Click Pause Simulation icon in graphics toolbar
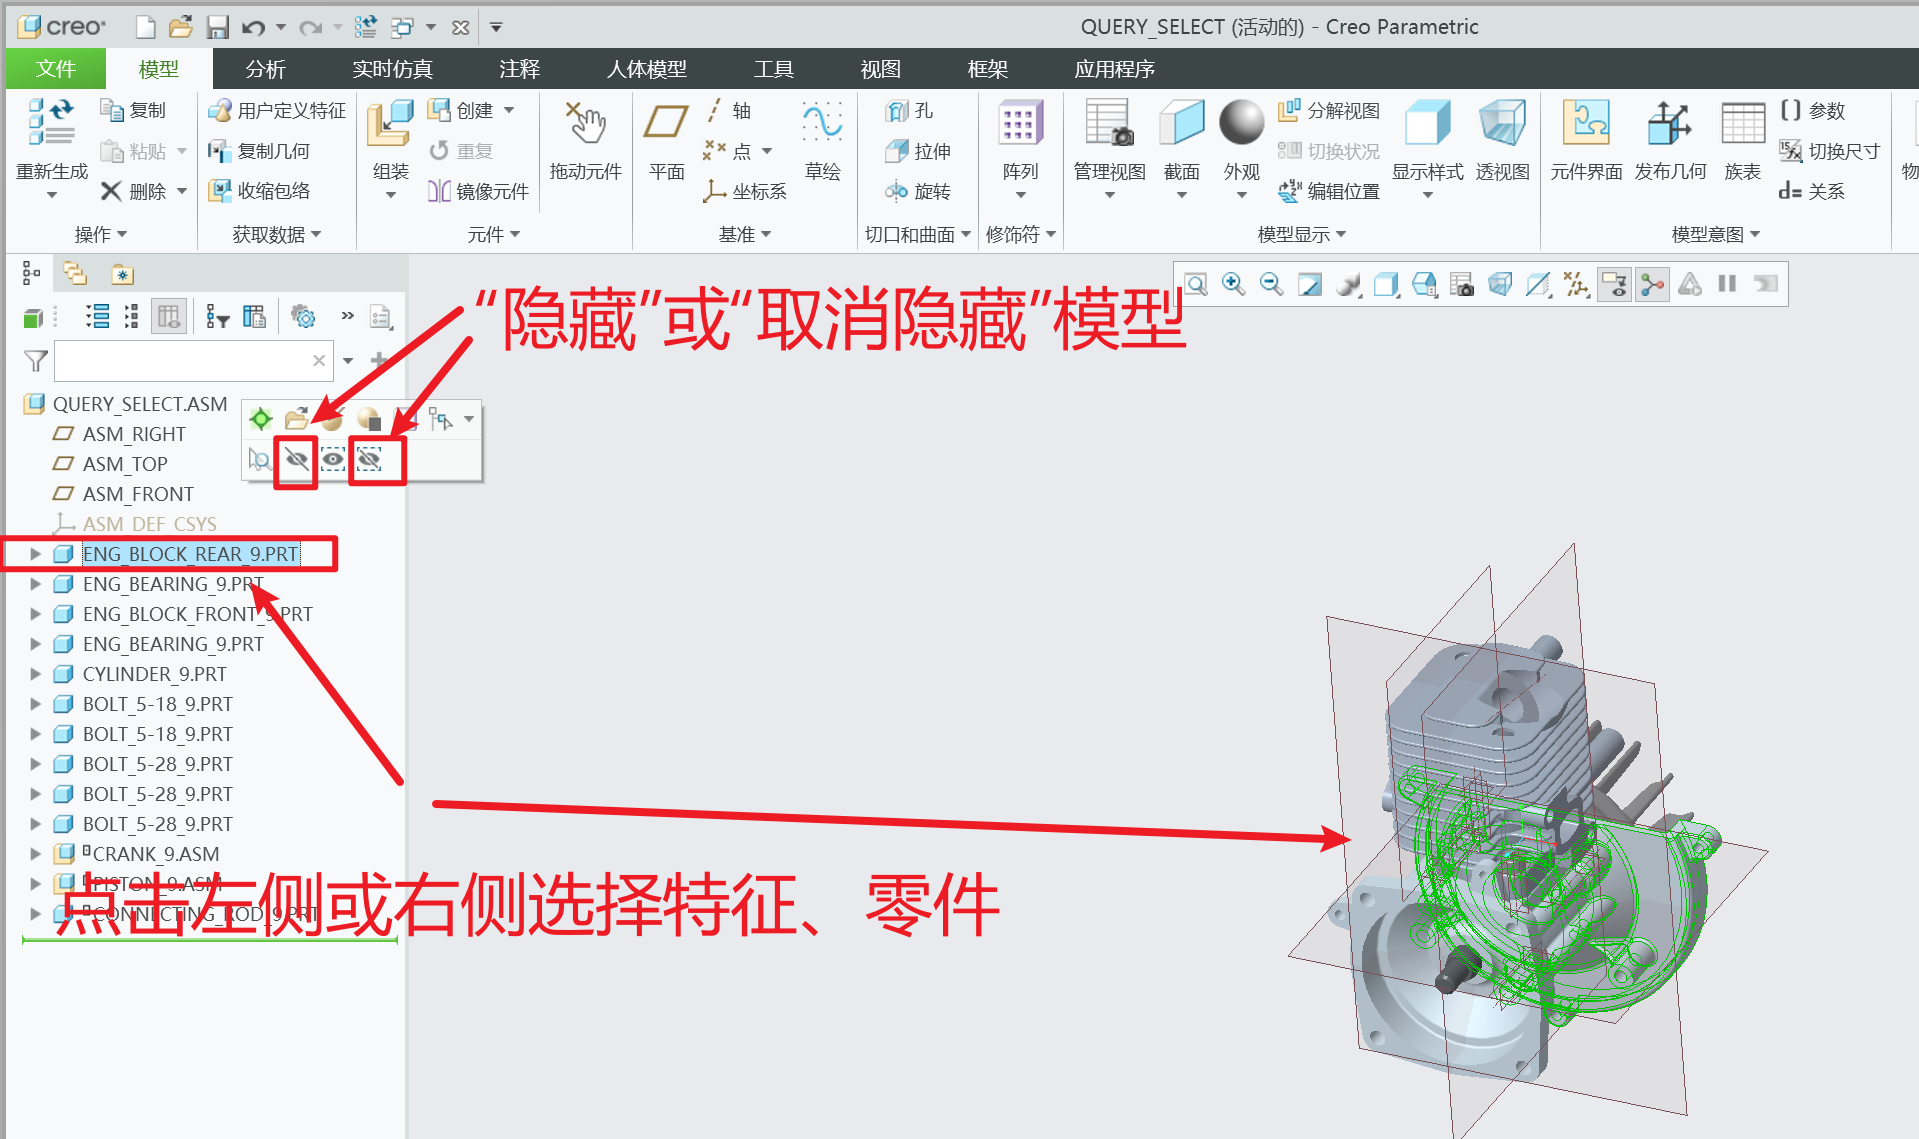1919x1139 pixels. [x=1727, y=285]
